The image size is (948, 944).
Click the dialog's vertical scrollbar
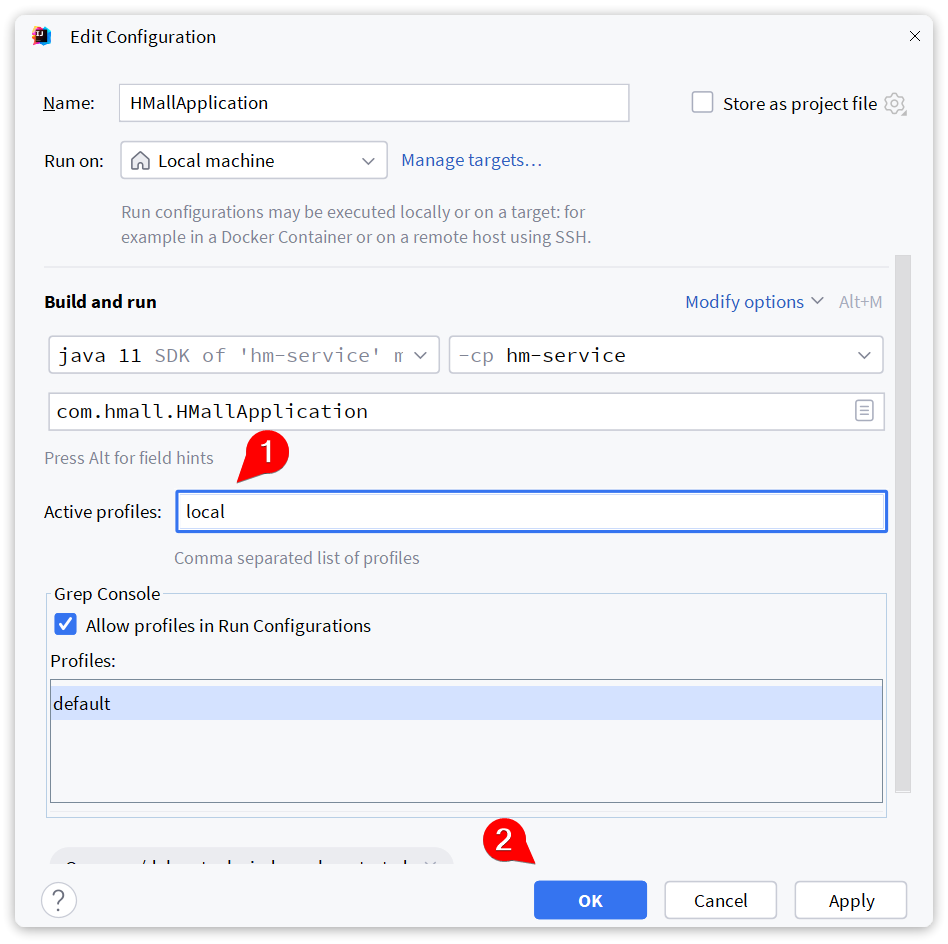pos(903,520)
